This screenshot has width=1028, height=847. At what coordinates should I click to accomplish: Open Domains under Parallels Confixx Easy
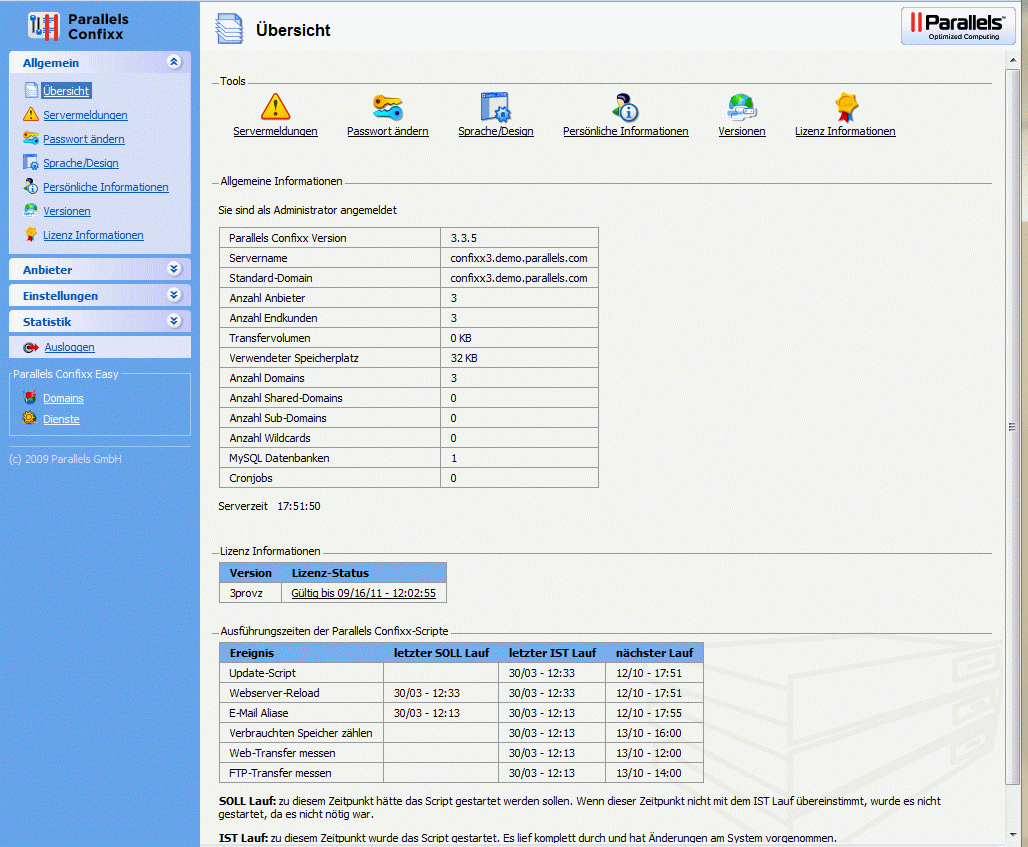(63, 398)
